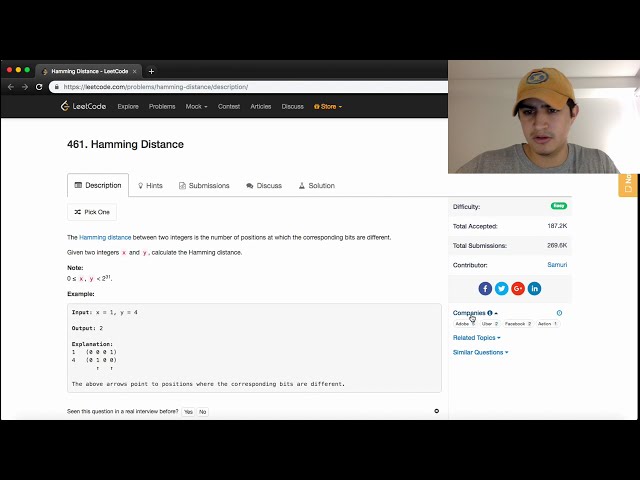Image resolution: width=640 pixels, height=480 pixels.
Task: Expand Similar Questions section
Action: (480, 352)
